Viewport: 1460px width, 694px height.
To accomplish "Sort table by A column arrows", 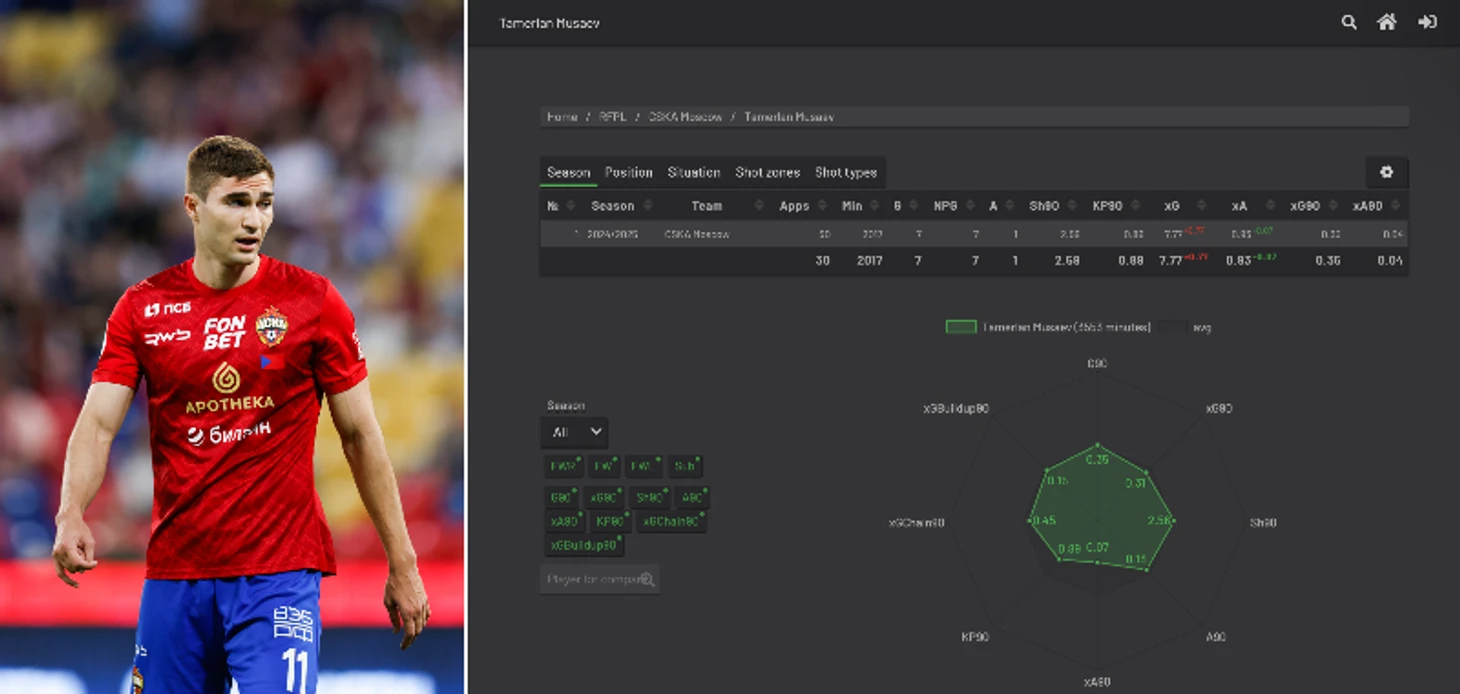I will [x=1011, y=206].
